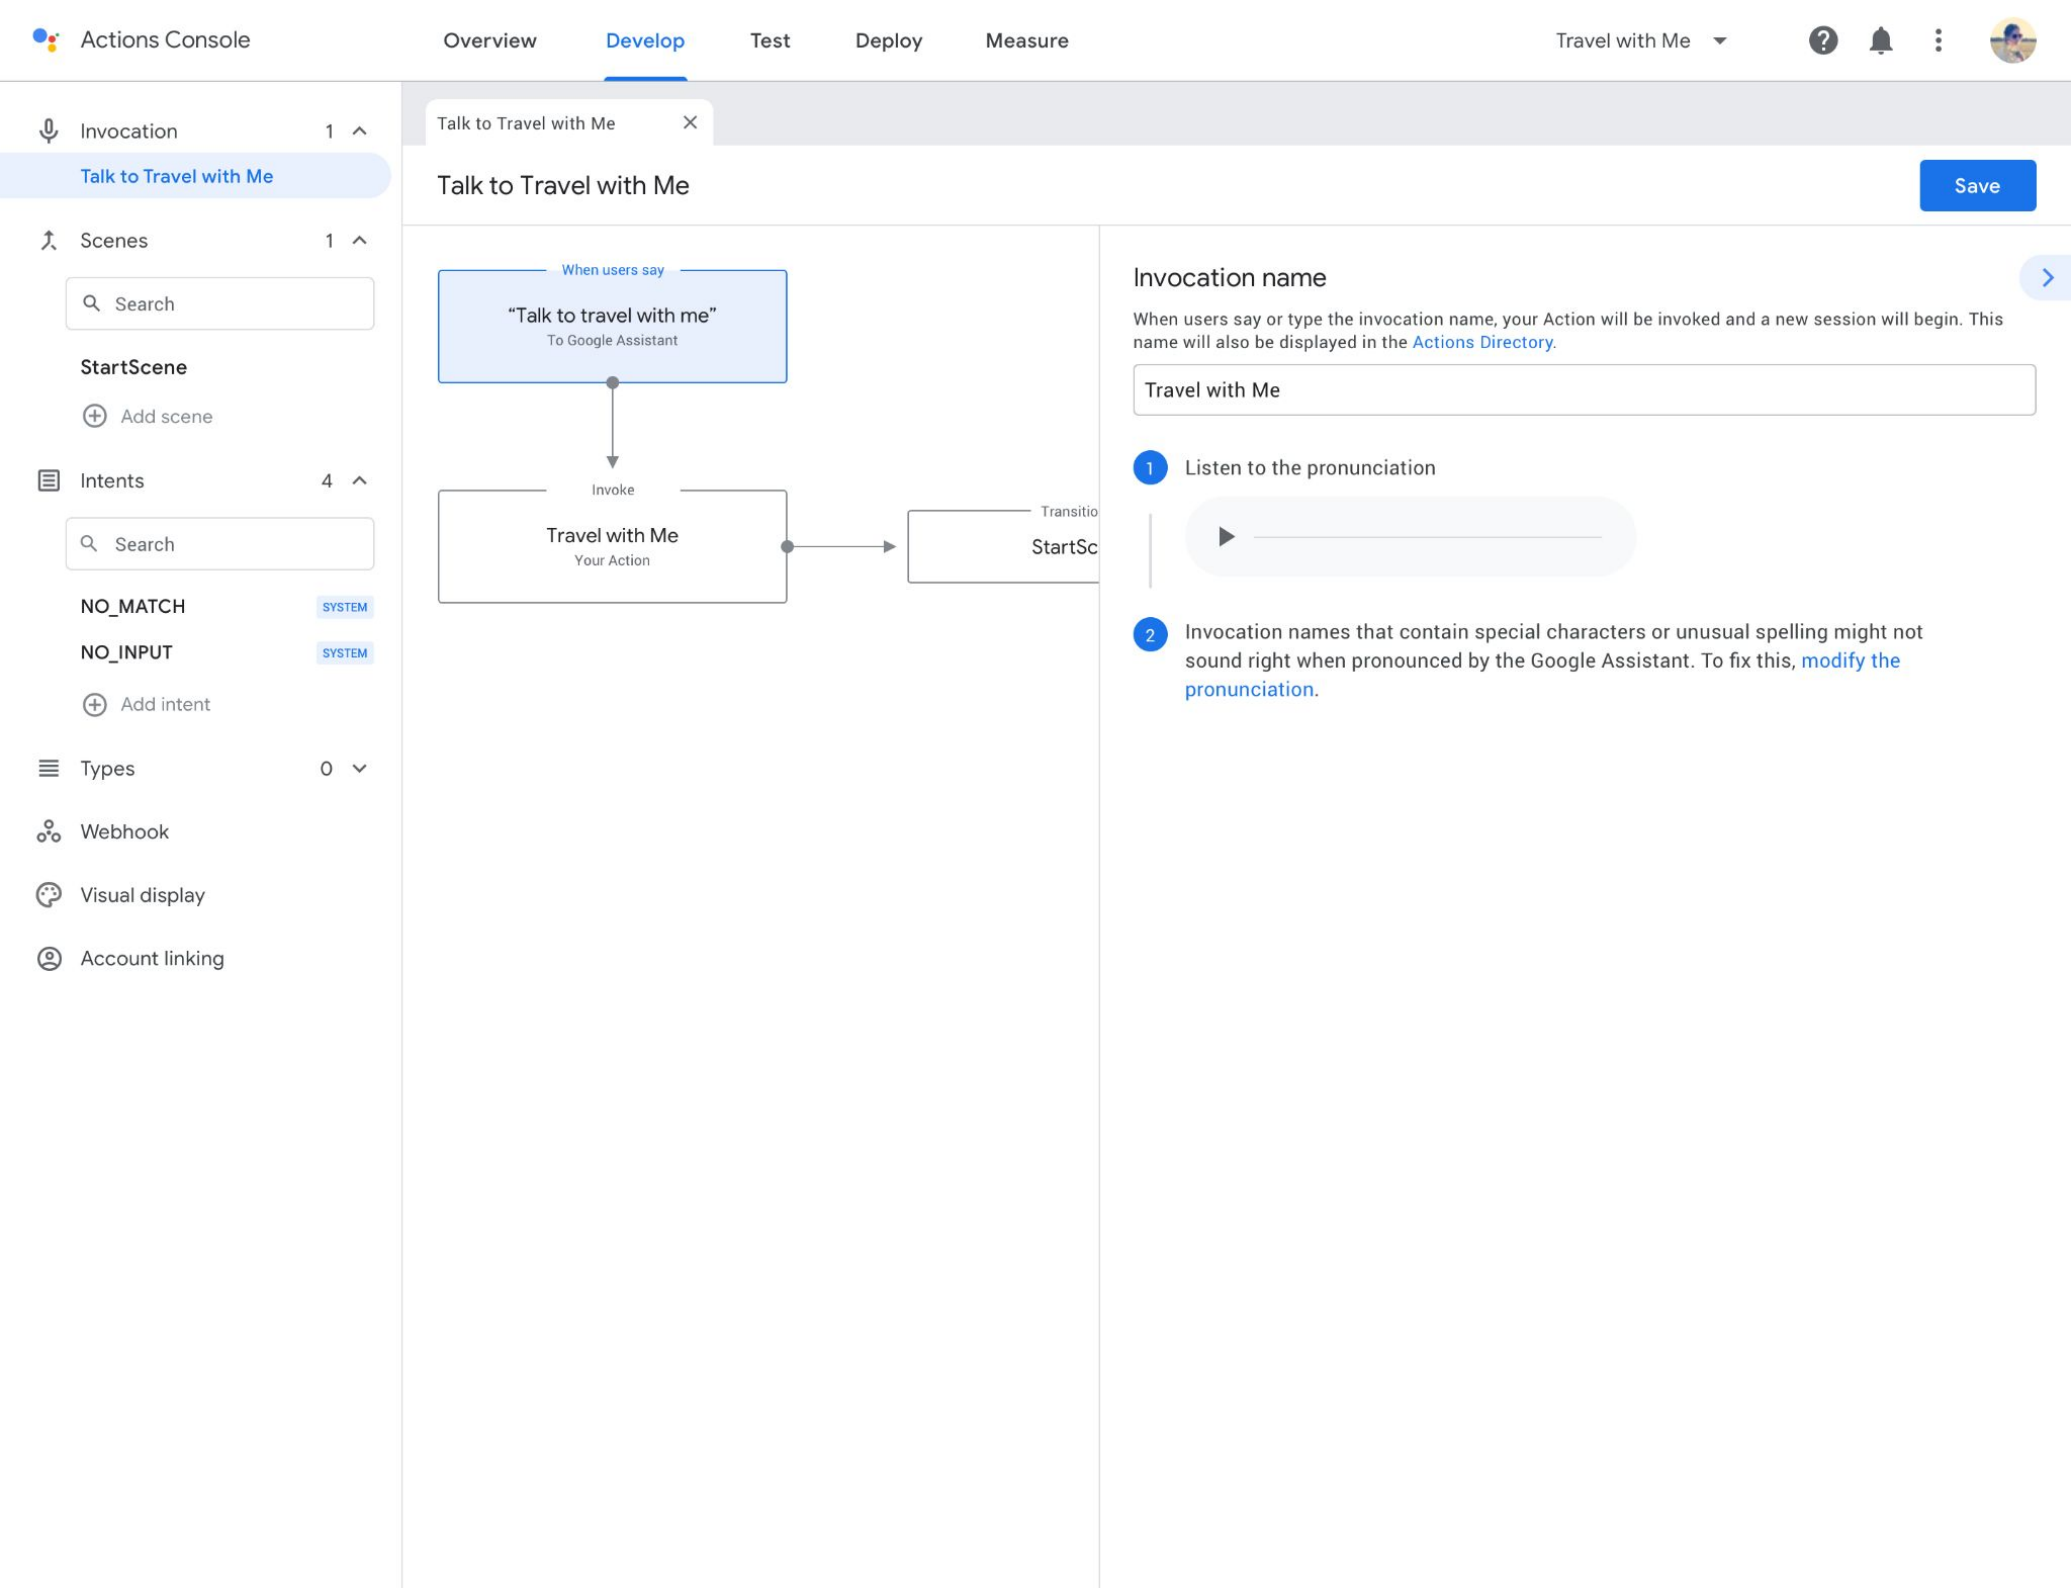The image size is (2071, 1588).
Task: Focus the Intents search field
Action: coord(220,543)
